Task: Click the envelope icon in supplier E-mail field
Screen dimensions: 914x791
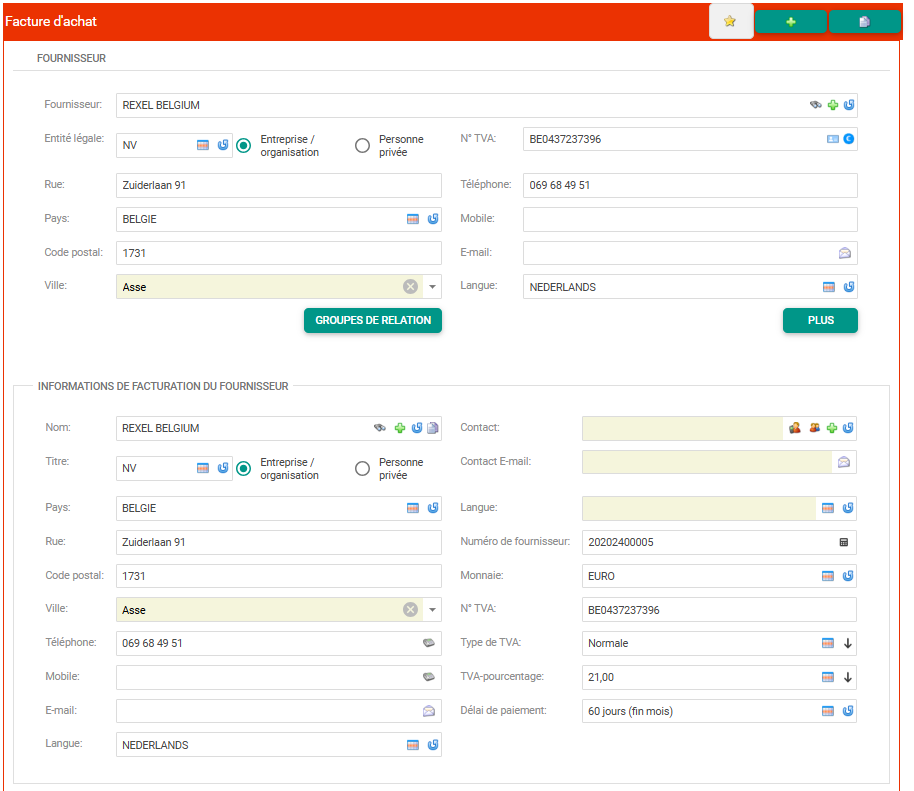Action: (845, 253)
